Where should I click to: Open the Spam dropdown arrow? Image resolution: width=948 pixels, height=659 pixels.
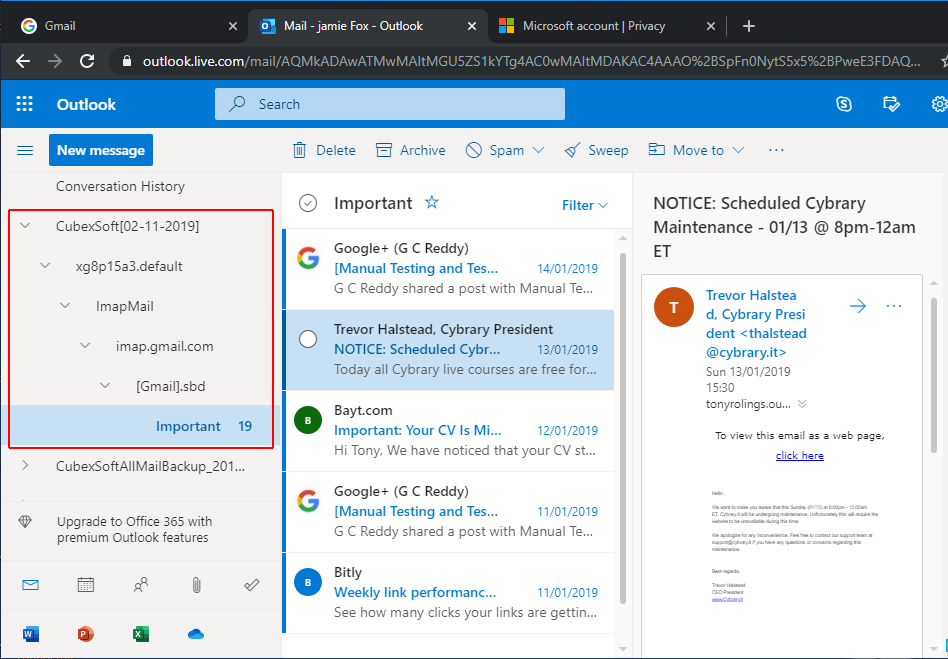tap(538, 150)
